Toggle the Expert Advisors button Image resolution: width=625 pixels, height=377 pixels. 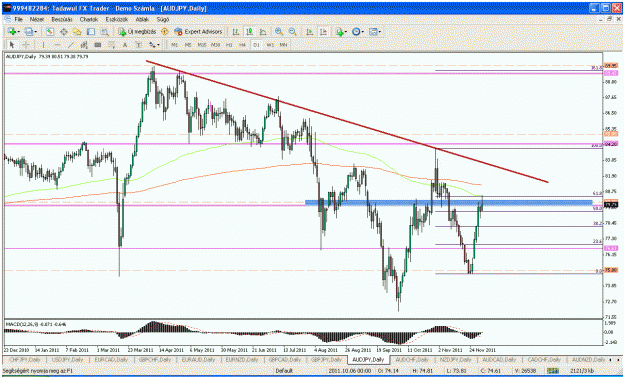coord(198,31)
